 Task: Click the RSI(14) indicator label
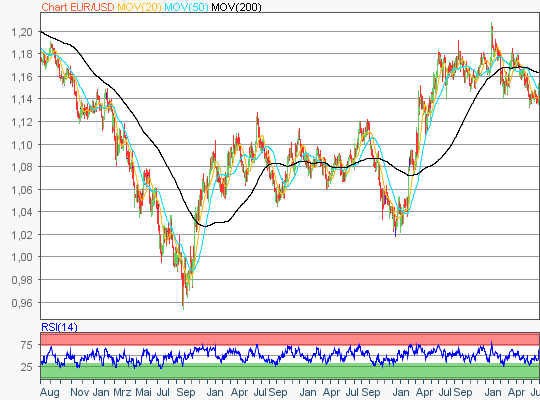[59, 327]
